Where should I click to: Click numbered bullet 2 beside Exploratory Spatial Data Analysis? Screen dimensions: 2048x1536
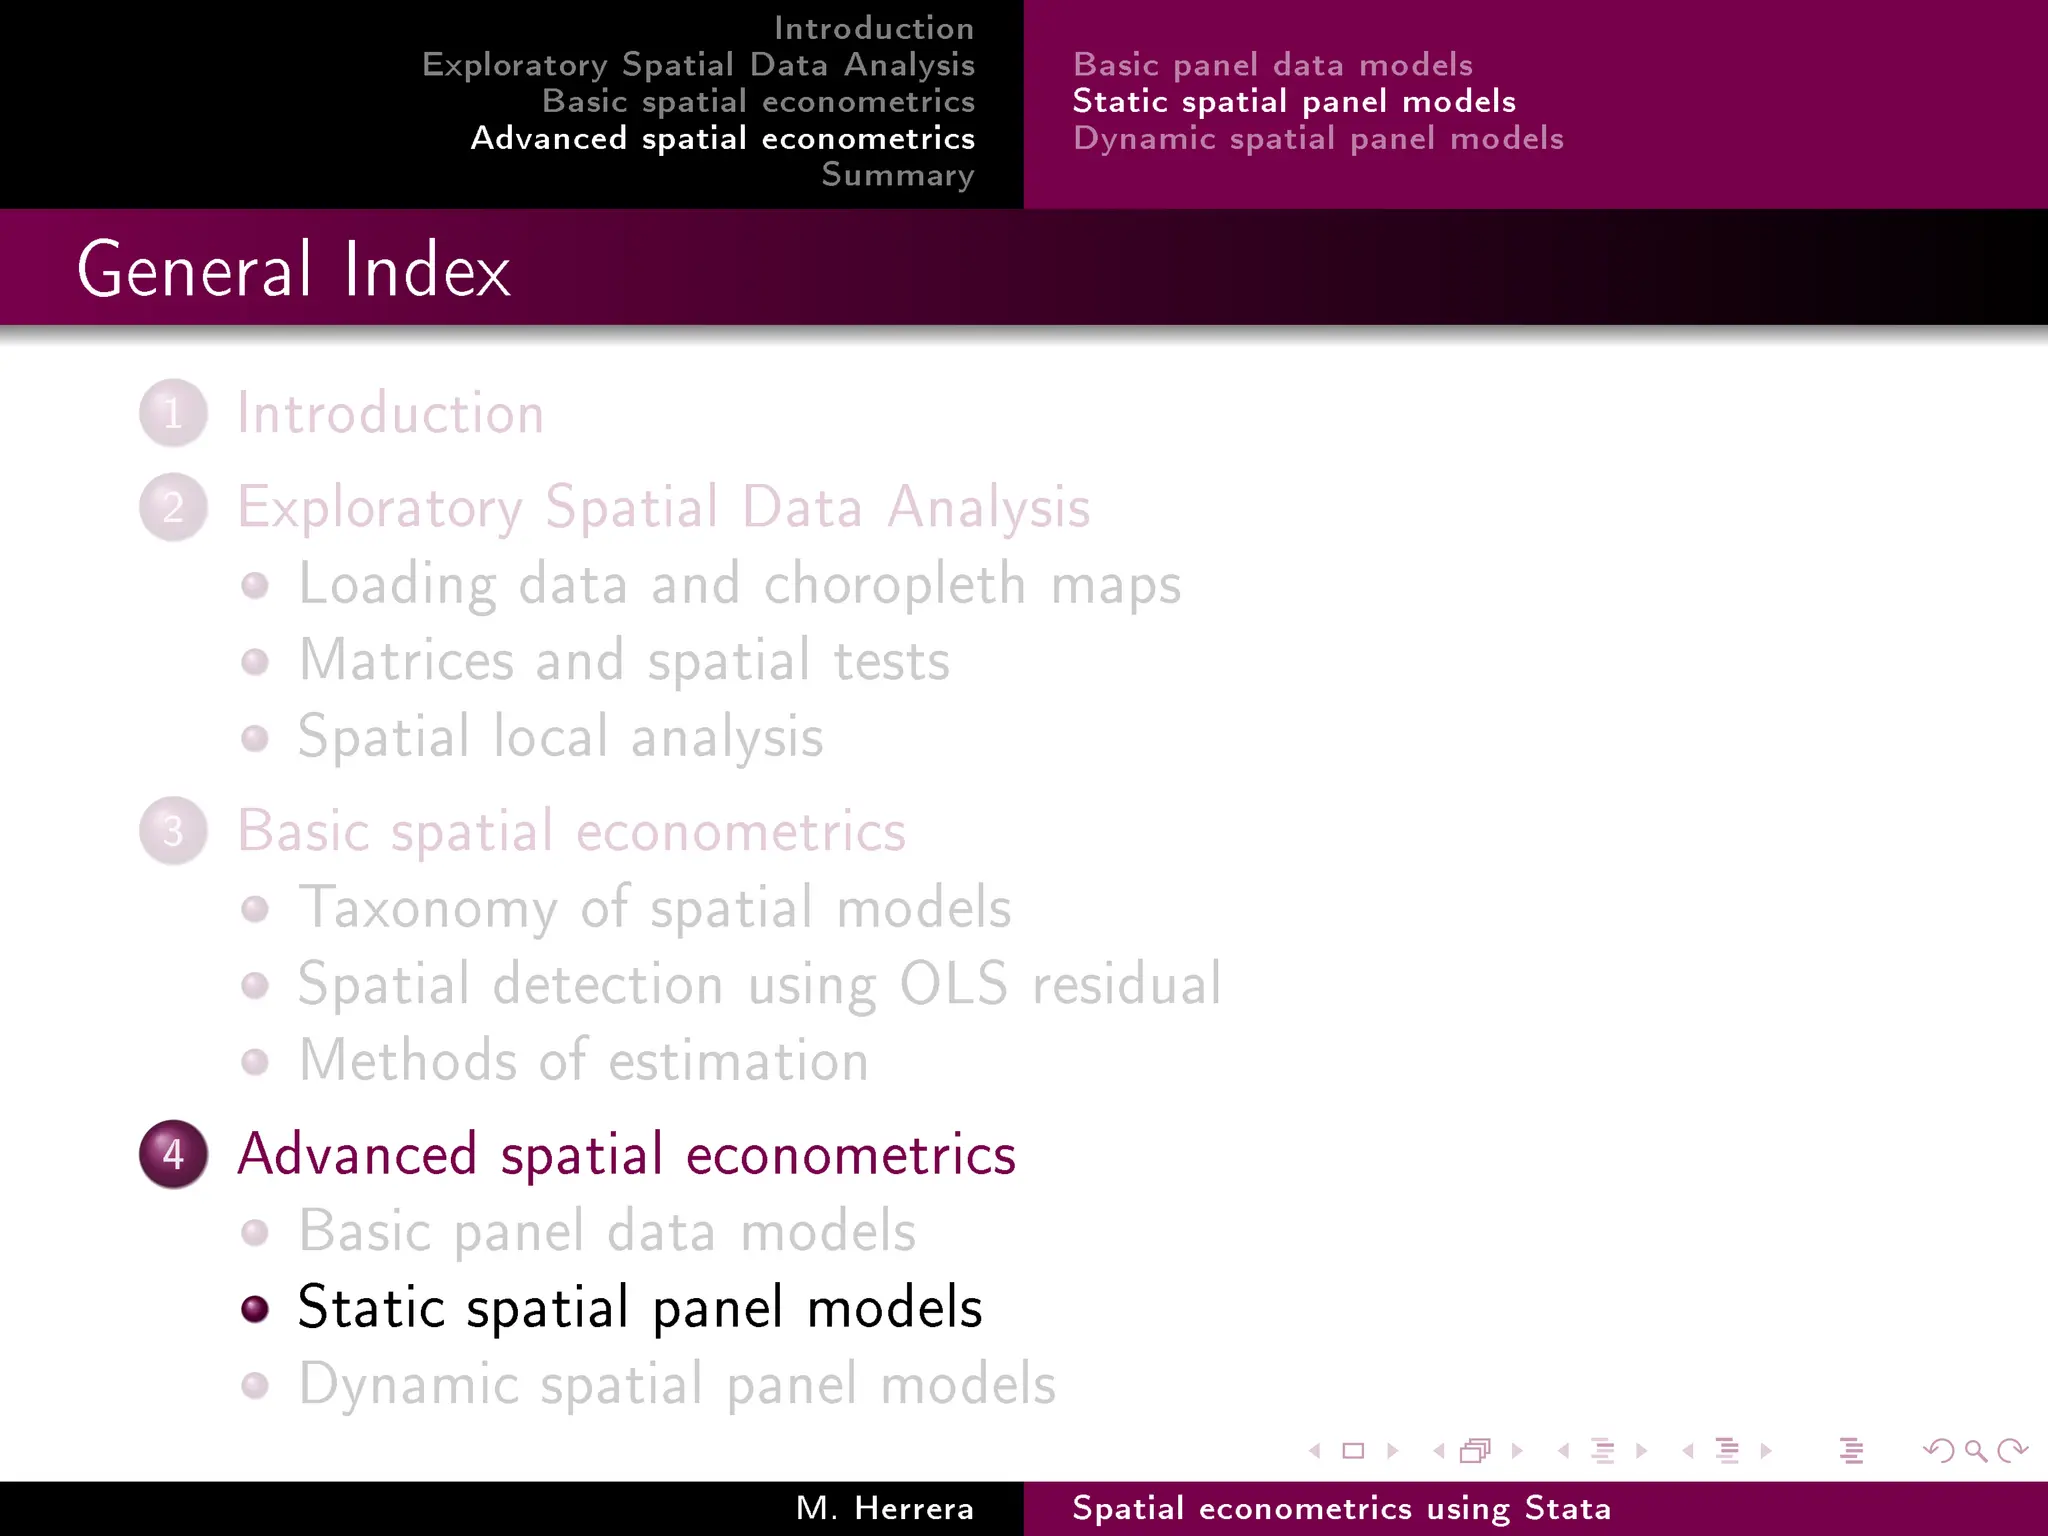tap(173, 507)
